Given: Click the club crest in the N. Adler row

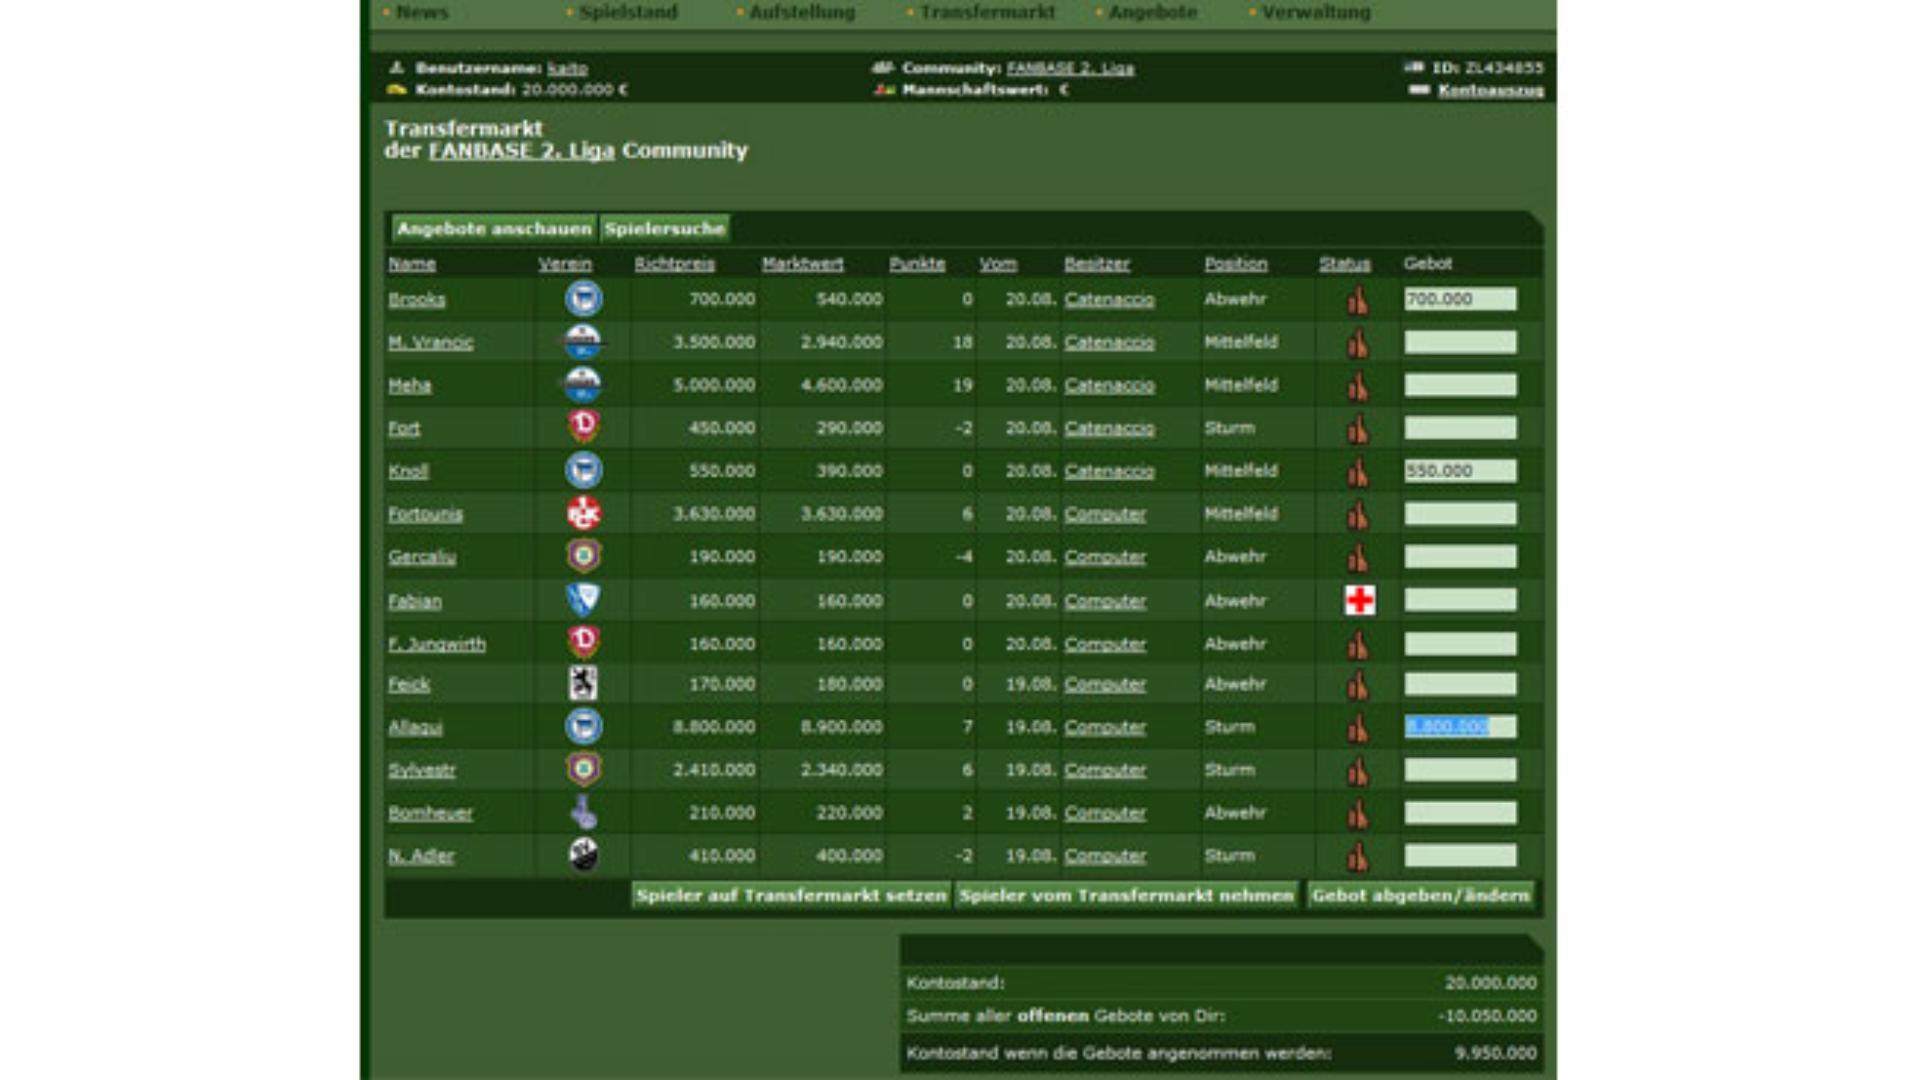Looking at the screenshot, I should [x=584, y=855].
